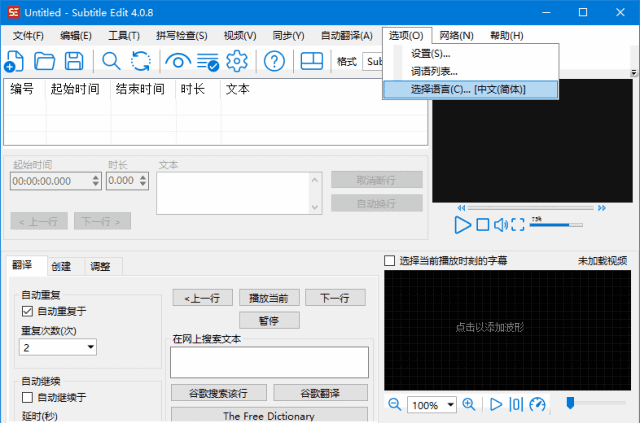640x423 pixels.
Task: Click The Free Dictionary button
Action: pos(269,415)
